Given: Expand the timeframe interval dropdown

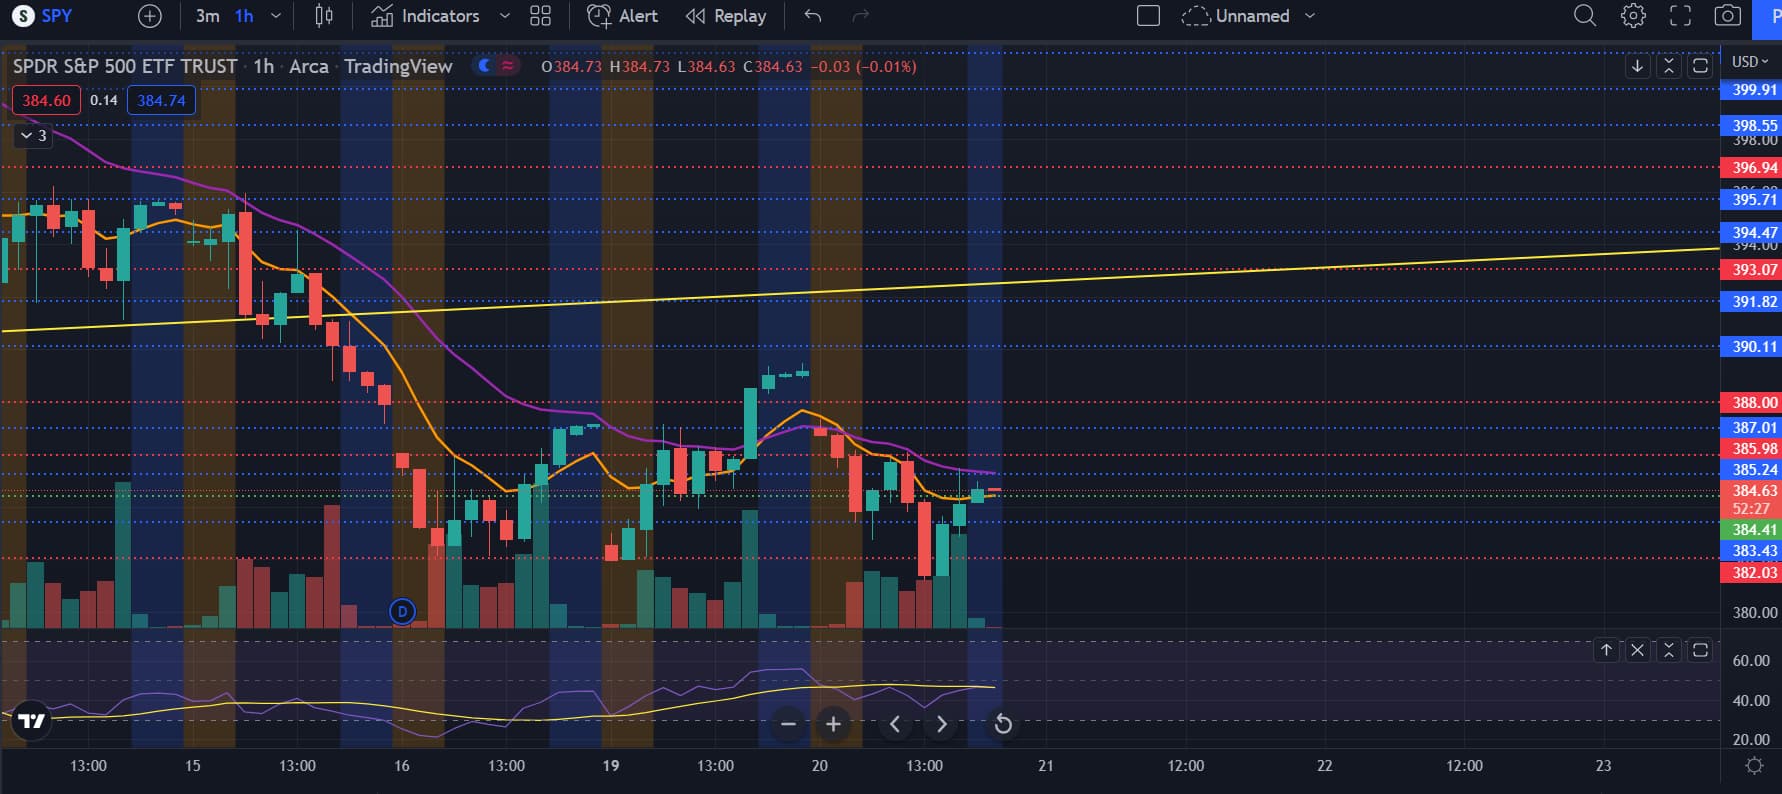Looking at the screenshot, I should click(276, 16).
